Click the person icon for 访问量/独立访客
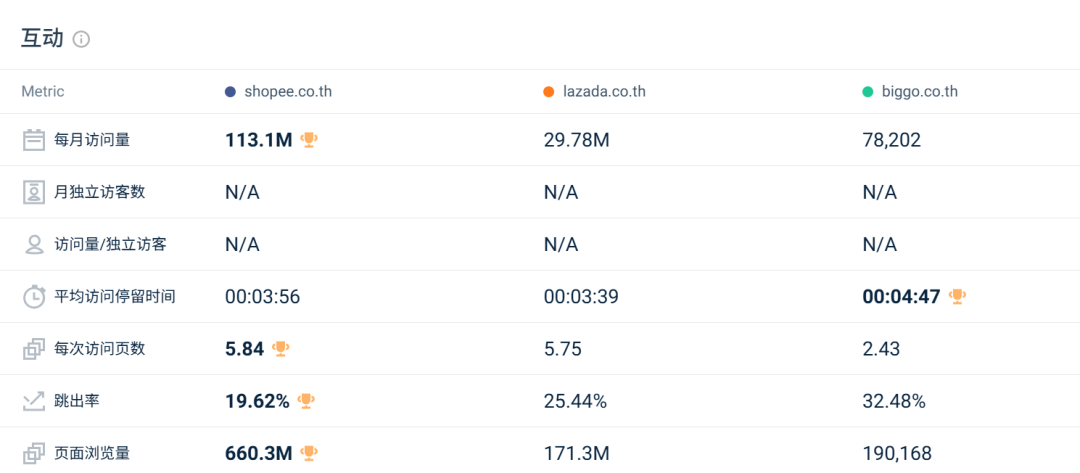1080x473 pixels. click(34, 244)
